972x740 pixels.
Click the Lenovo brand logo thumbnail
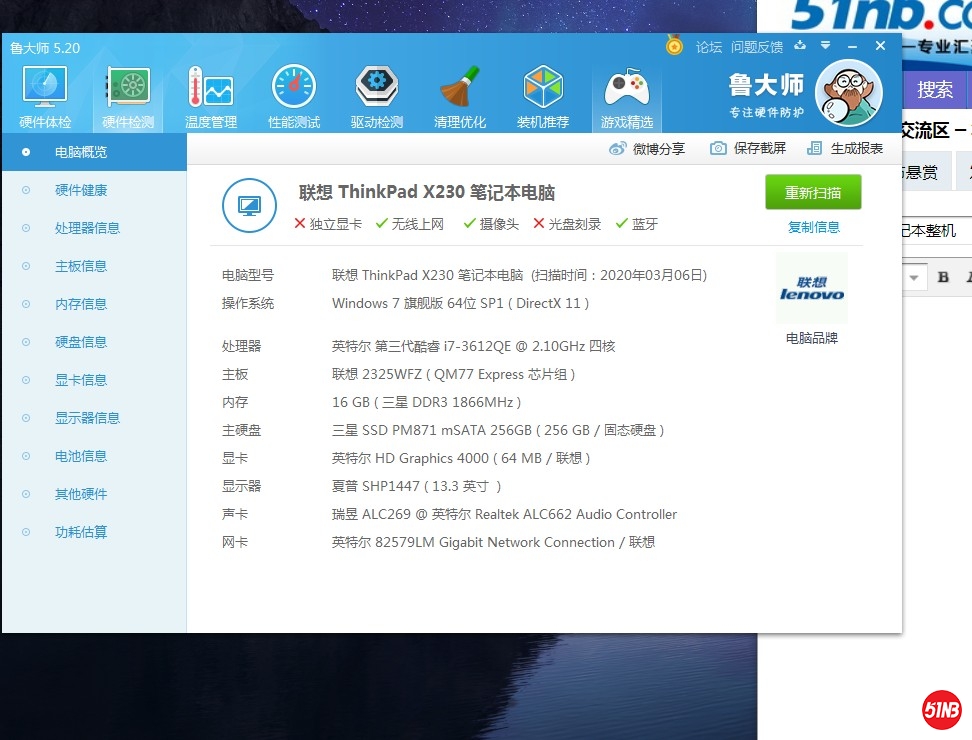(812, 289)
